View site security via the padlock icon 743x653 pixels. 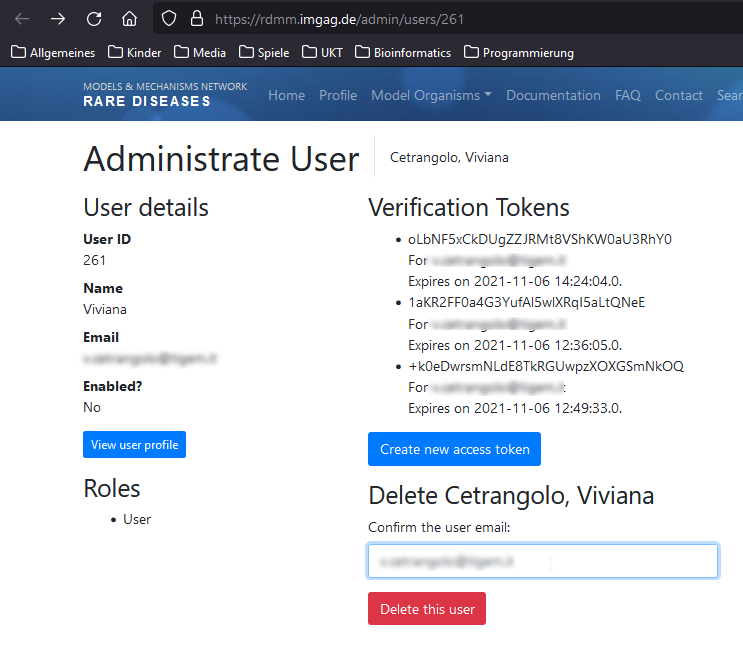197,19
